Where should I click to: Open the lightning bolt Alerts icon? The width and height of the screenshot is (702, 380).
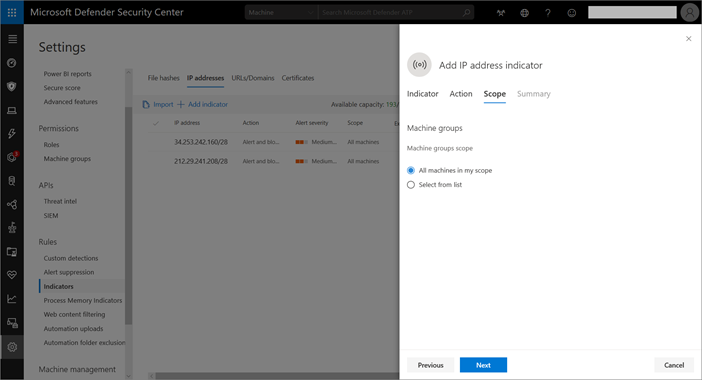pyautogui.click(x=12, y=133)
